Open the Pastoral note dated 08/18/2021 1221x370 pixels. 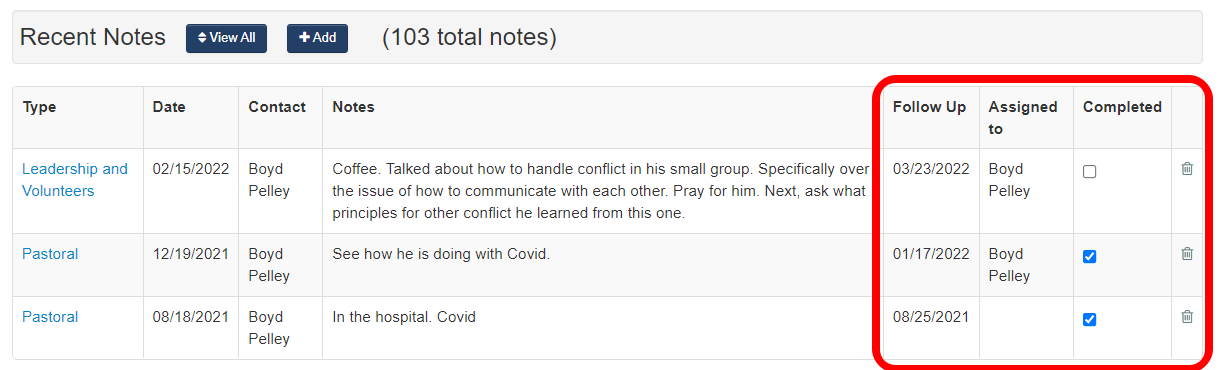pyautogui.click(x=50, y=317)
